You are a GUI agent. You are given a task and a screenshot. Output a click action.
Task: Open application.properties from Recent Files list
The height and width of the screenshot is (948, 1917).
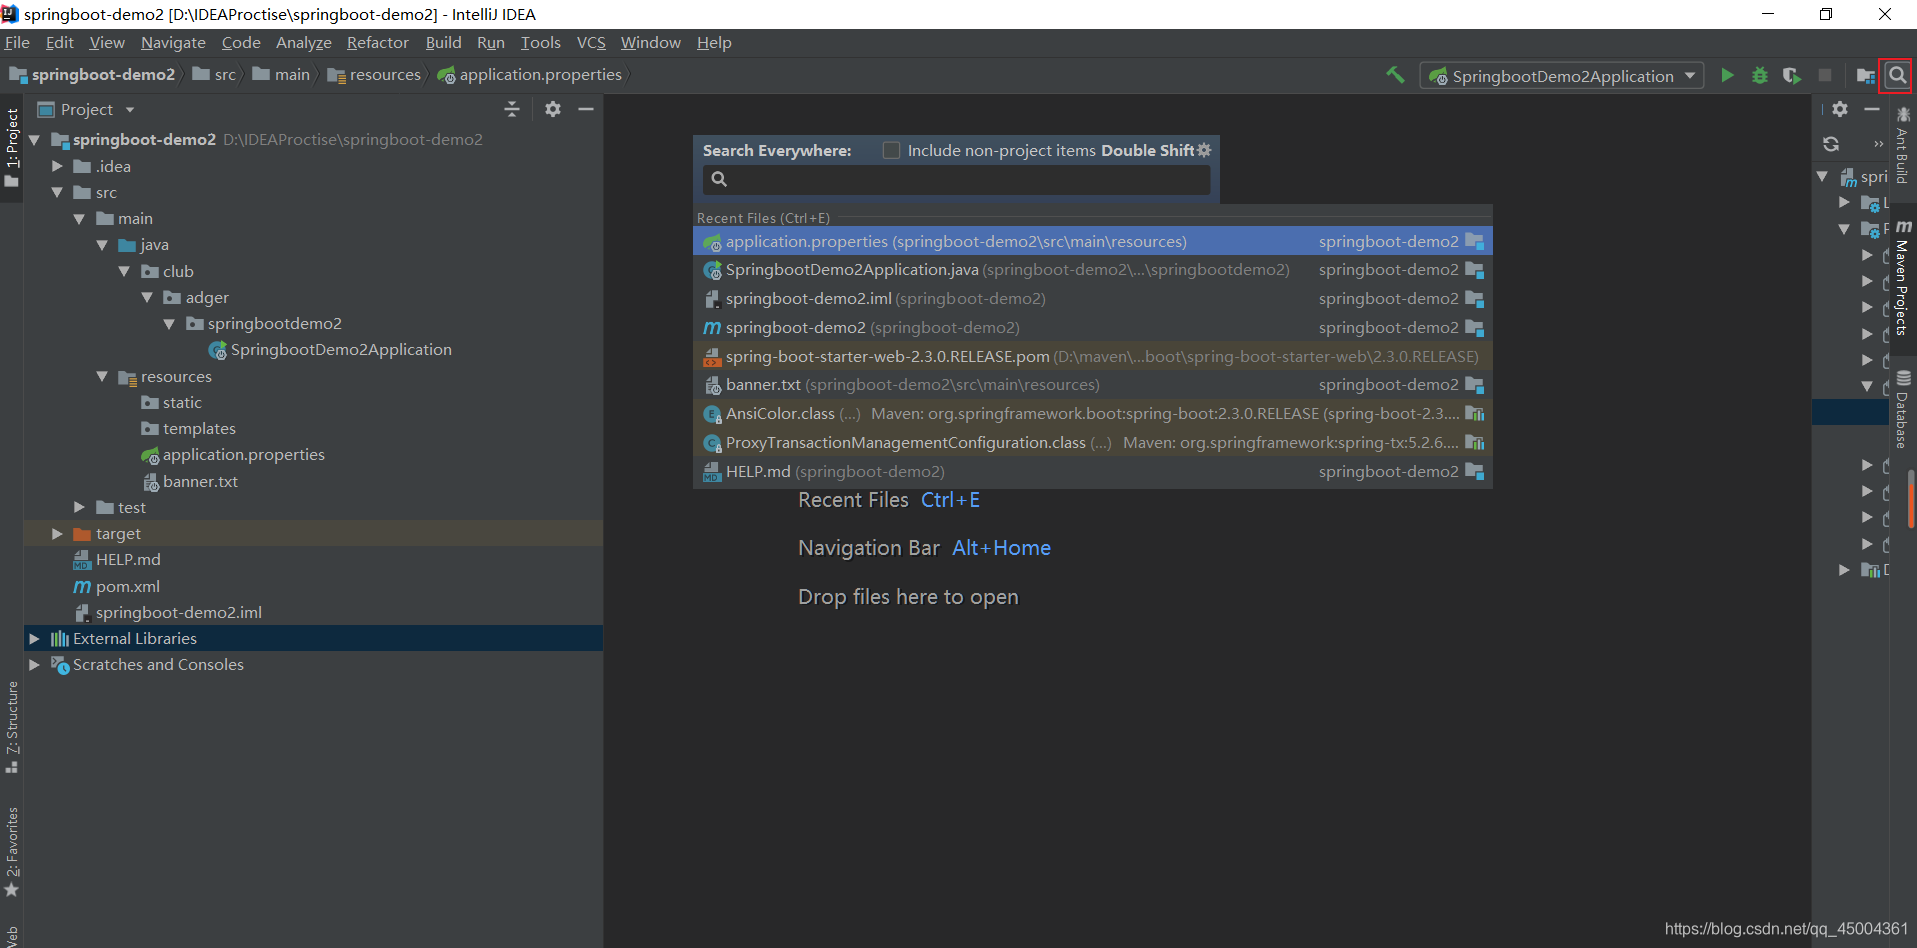(1093, 241)
